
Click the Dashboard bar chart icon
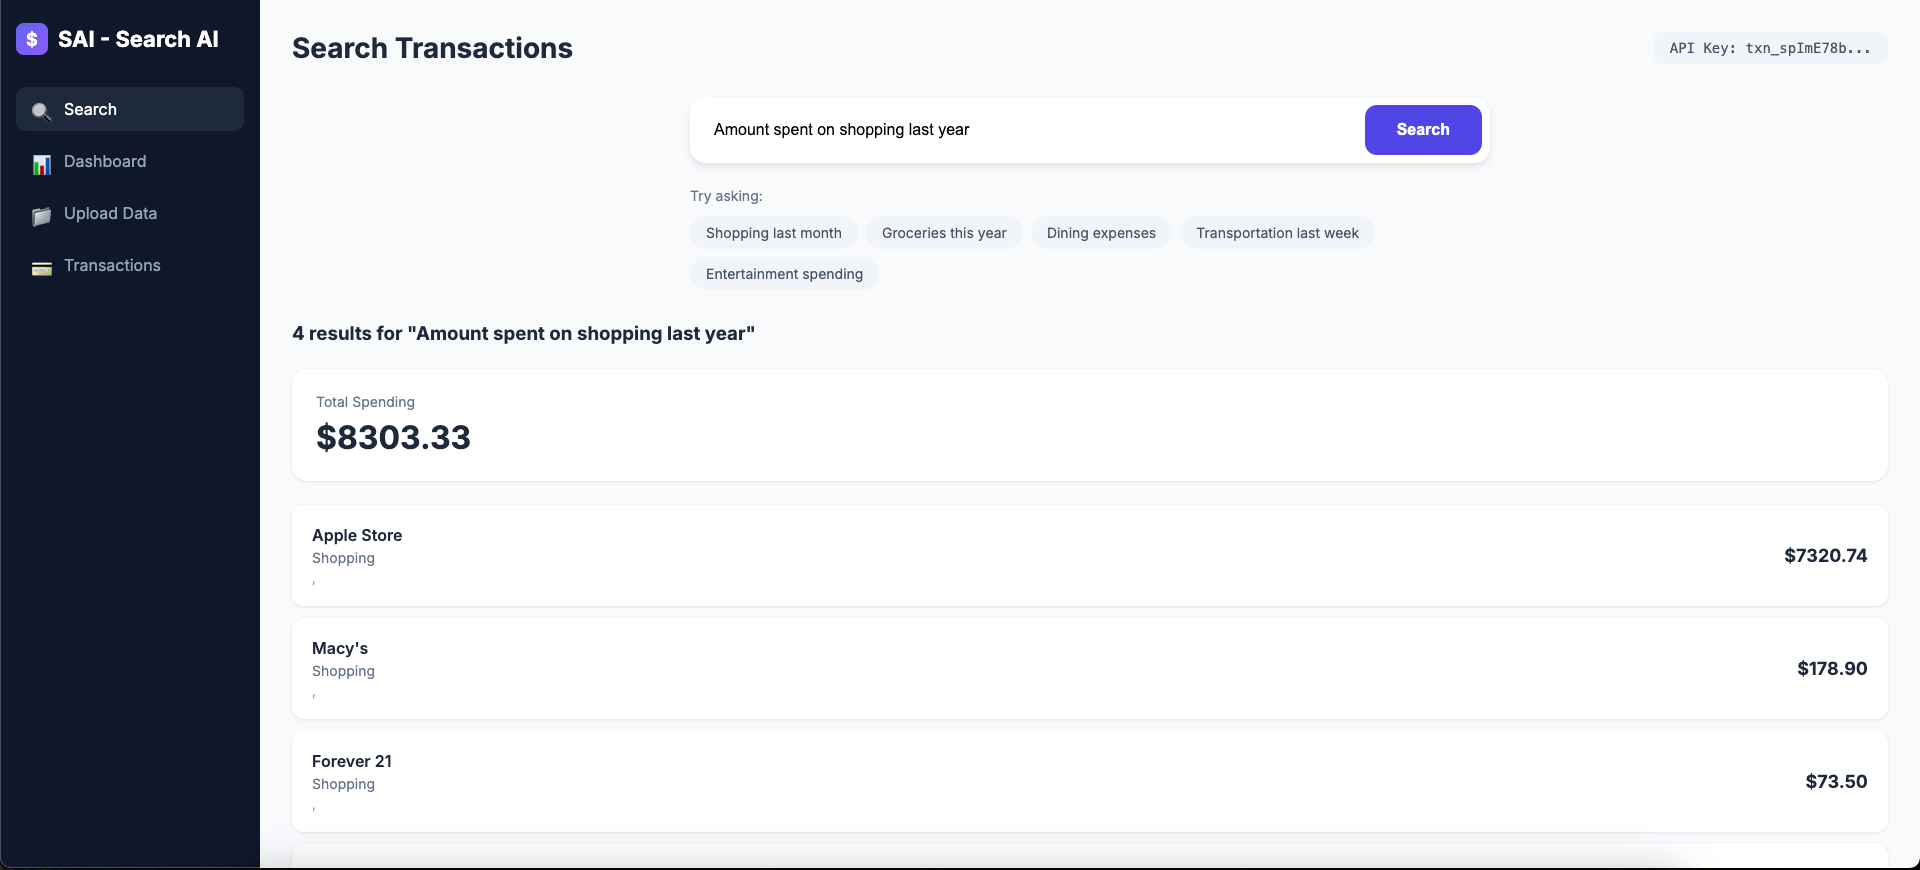point(41,163)
